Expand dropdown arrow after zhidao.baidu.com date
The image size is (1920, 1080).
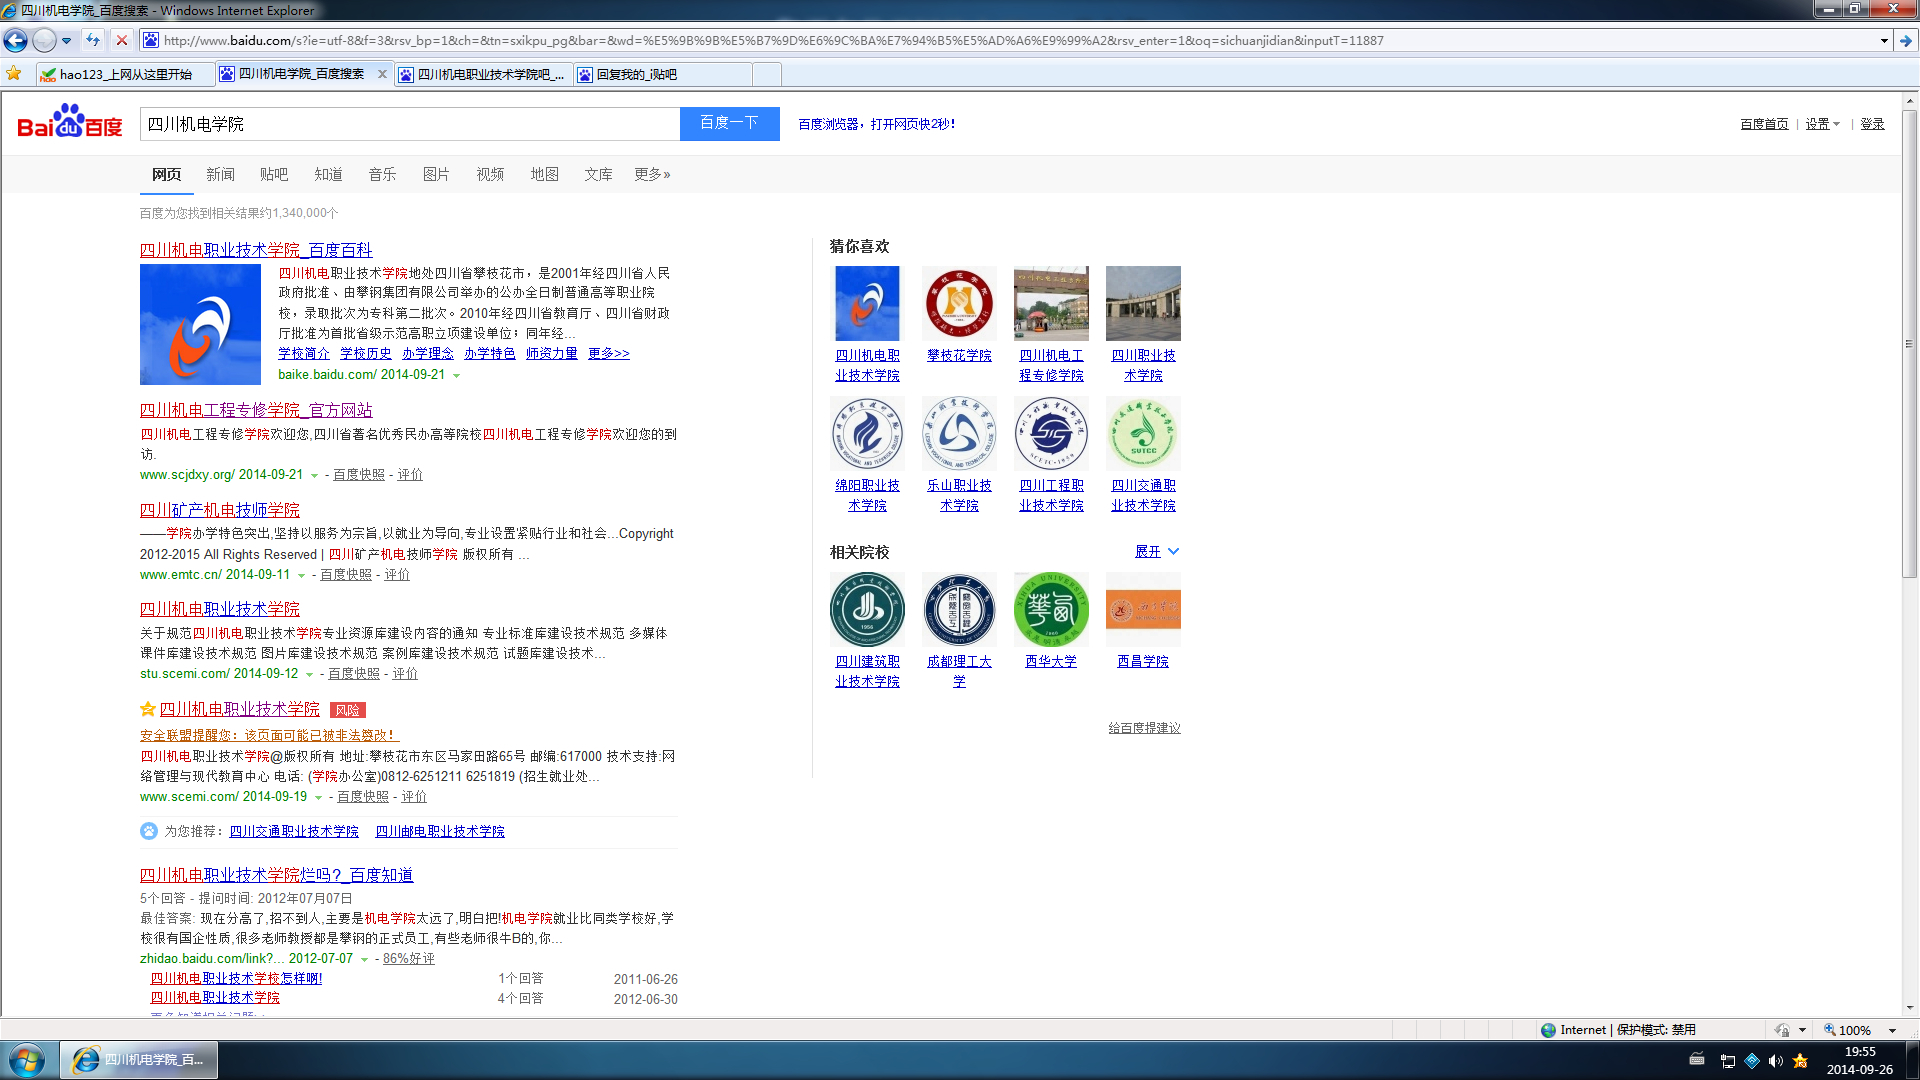(364, 960)
